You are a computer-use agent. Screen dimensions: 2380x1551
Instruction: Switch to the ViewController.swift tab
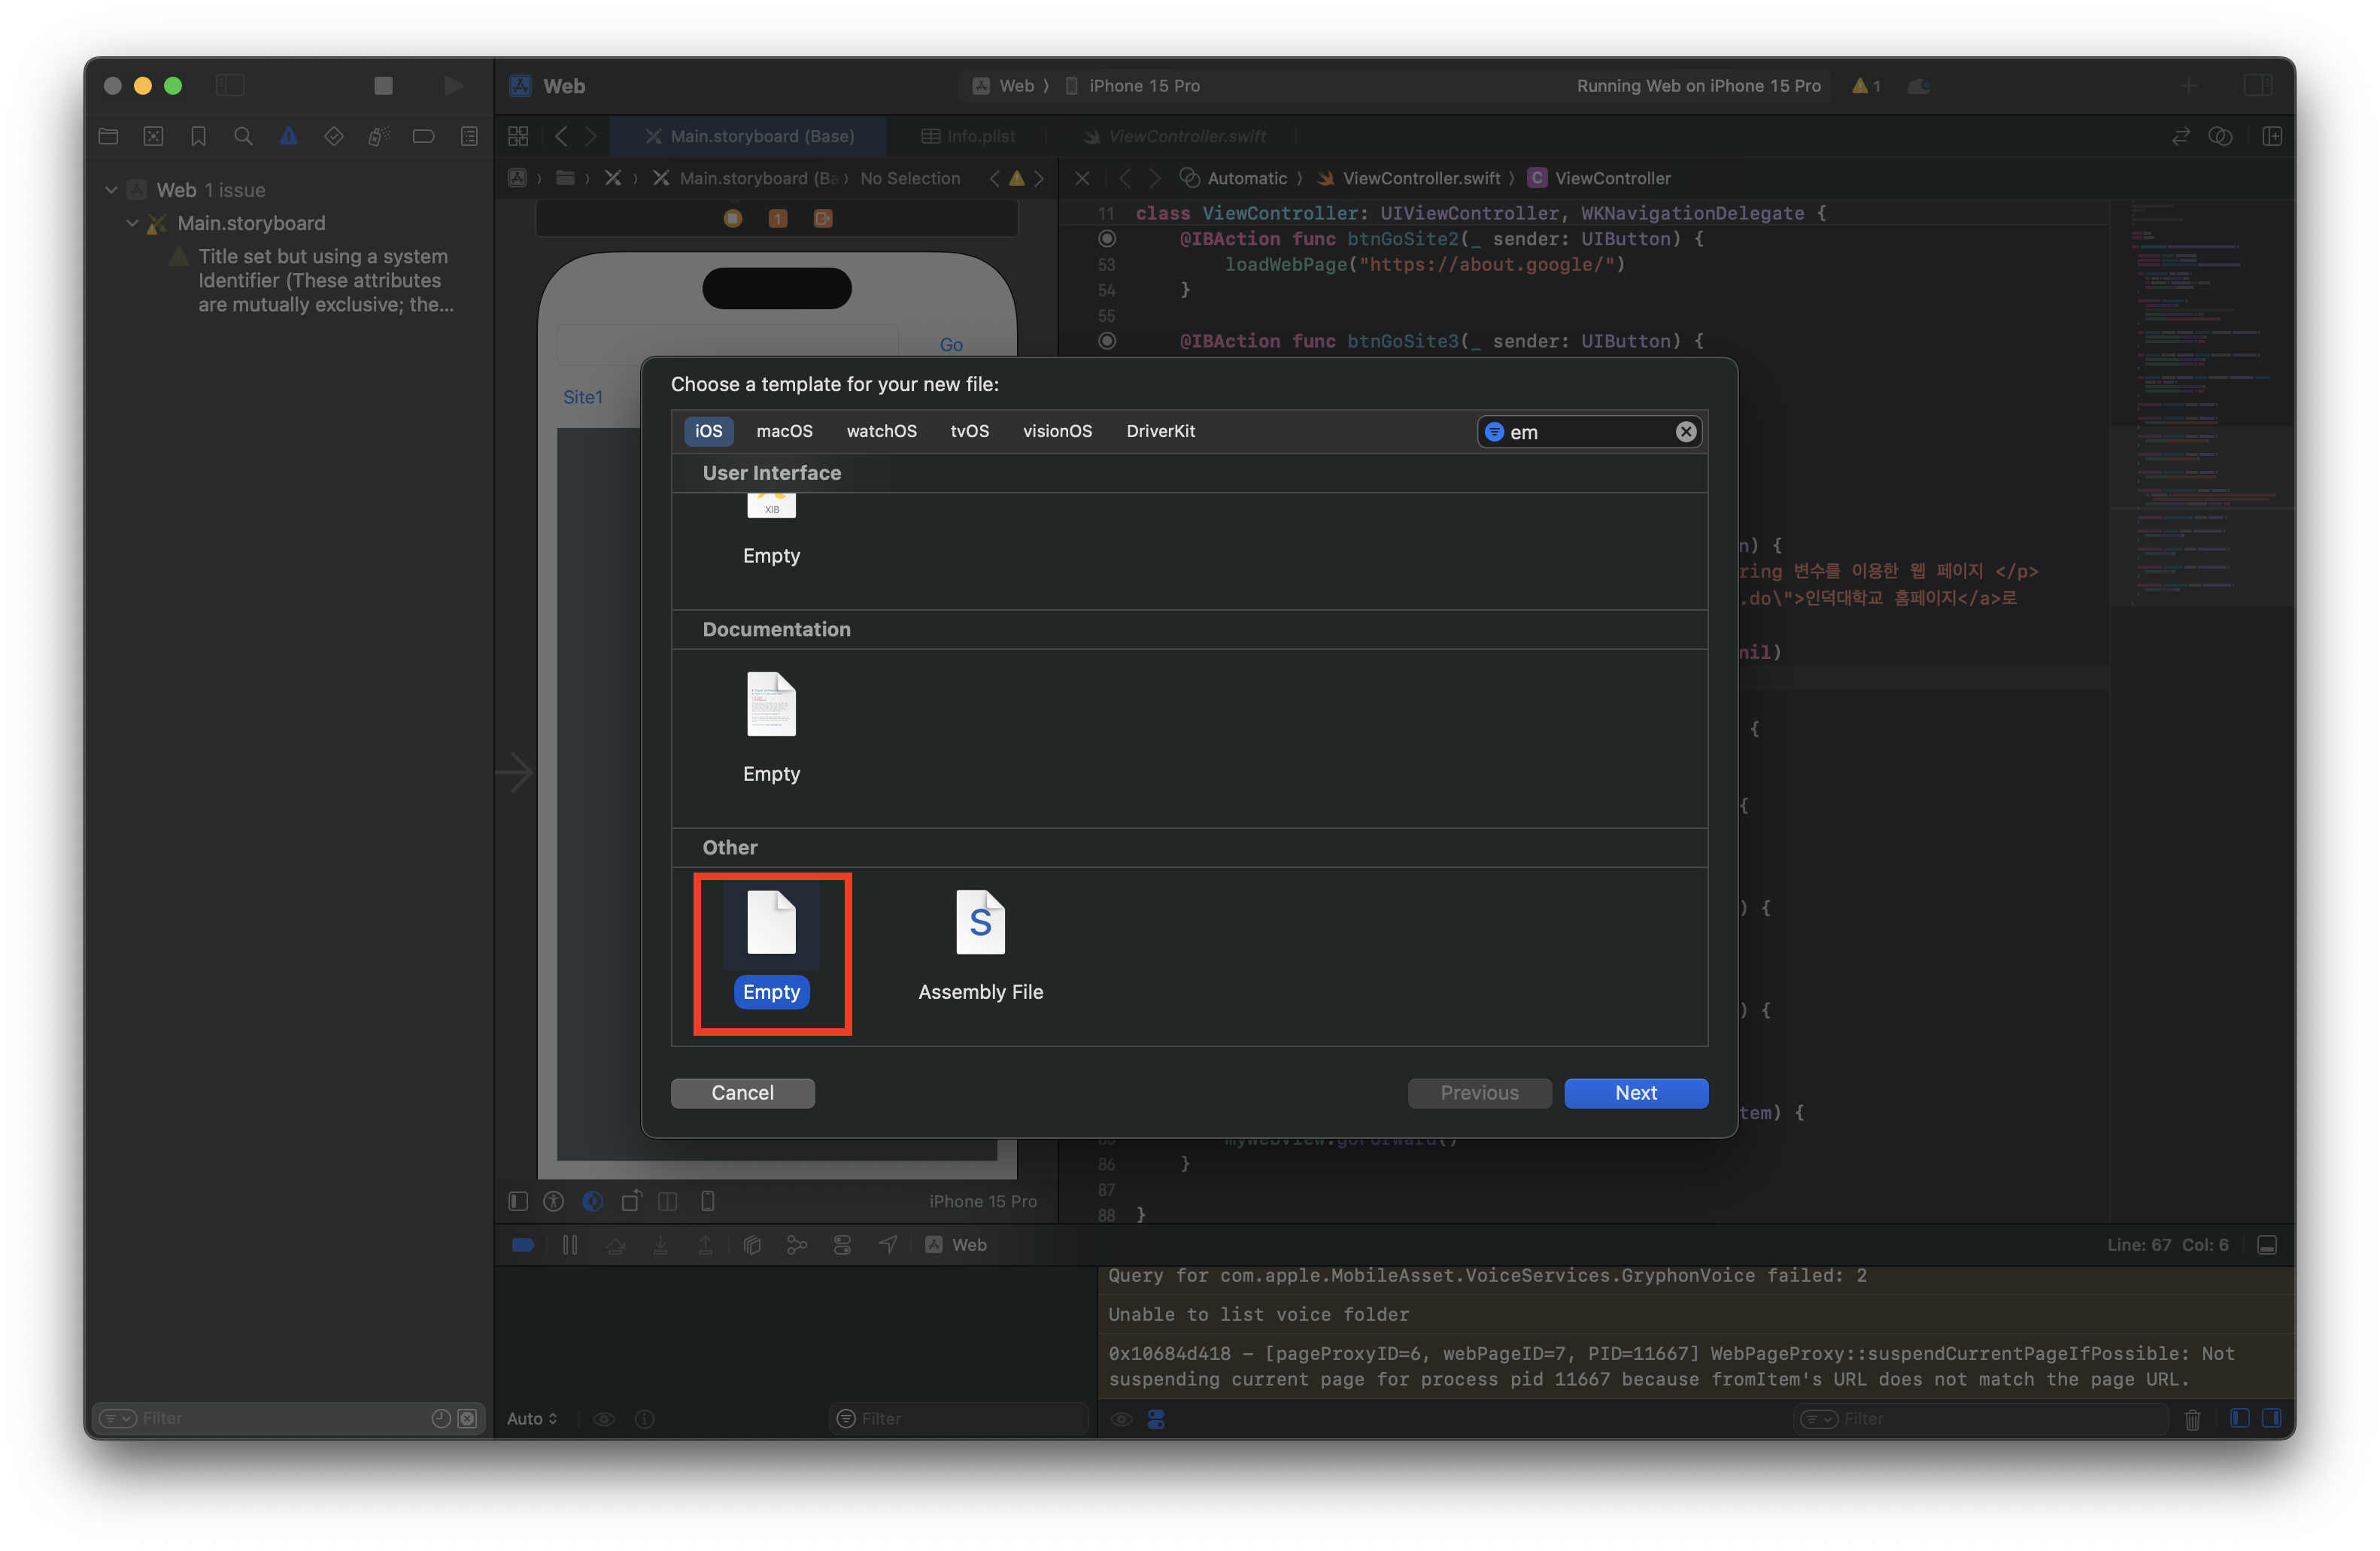1175,136
